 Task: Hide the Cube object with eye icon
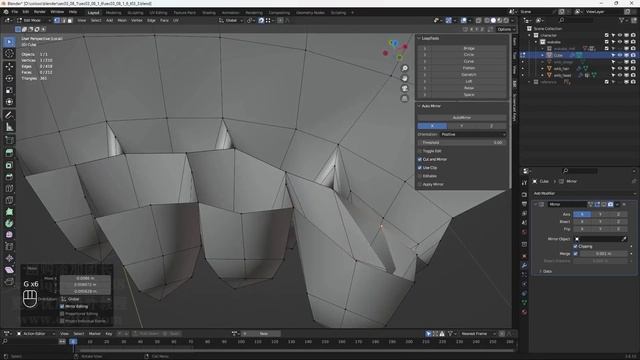pyautogui.click(x=620, y=55)
